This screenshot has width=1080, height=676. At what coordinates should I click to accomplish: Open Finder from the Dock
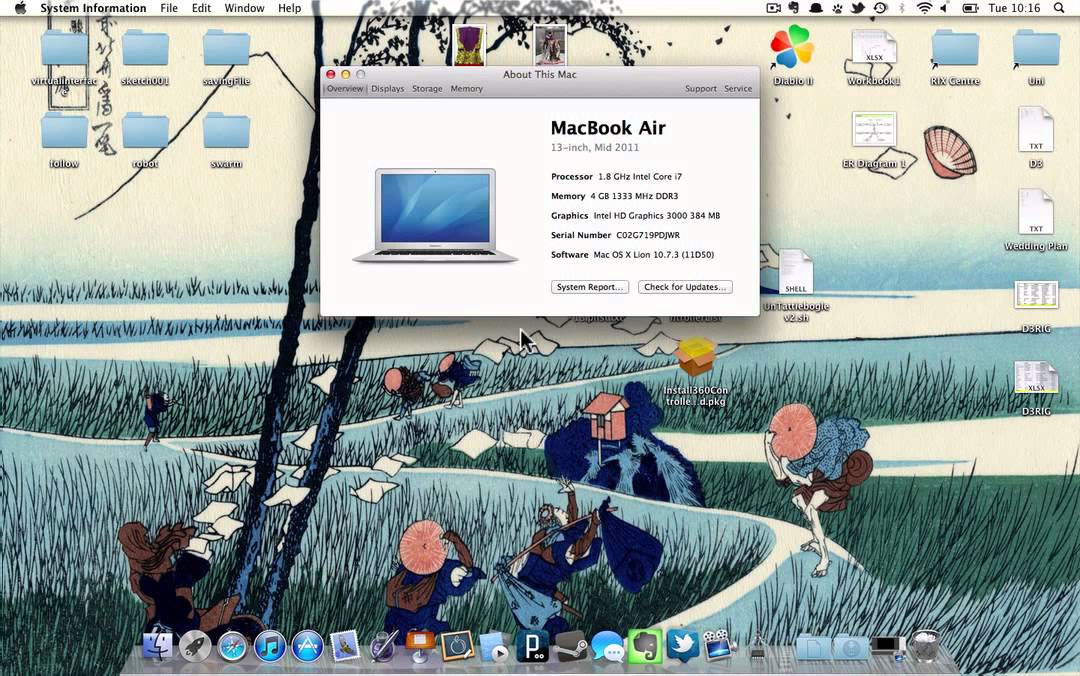[157, 646]
